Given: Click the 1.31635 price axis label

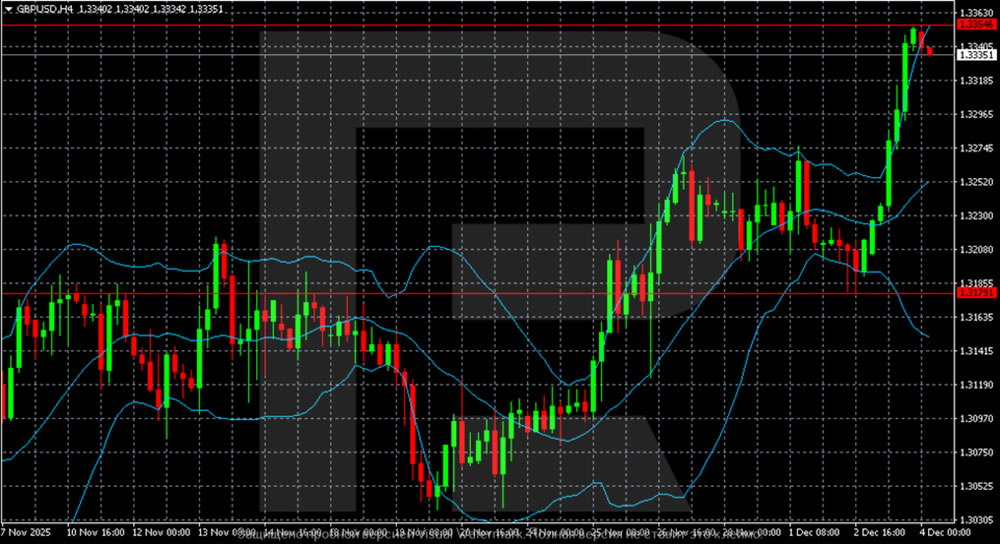Looking at the screenshot, I should click(976, 317).
